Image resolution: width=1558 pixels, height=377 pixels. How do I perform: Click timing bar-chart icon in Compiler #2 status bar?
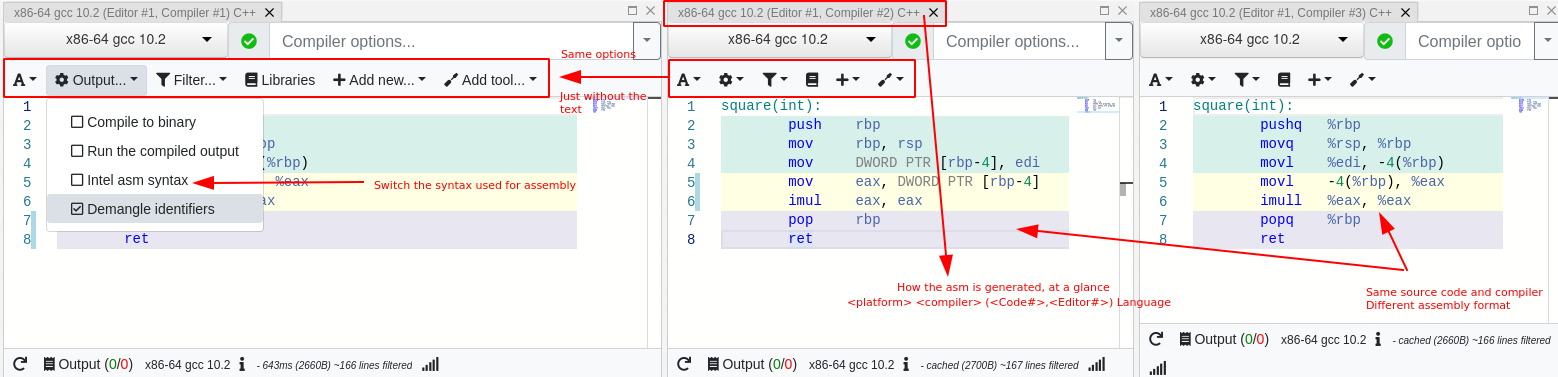[1097, 365]
